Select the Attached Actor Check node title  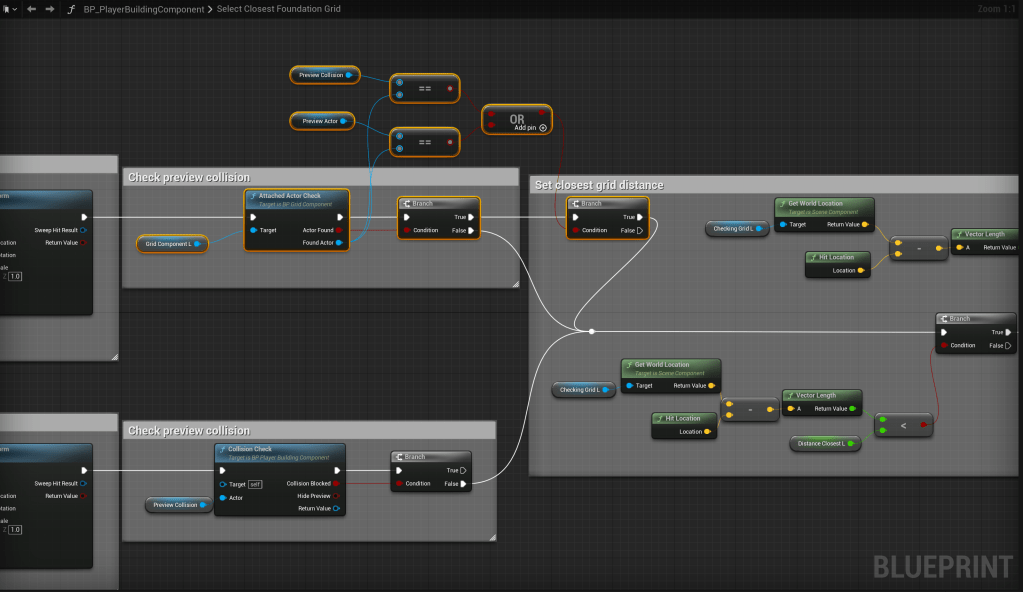point(290,196)
